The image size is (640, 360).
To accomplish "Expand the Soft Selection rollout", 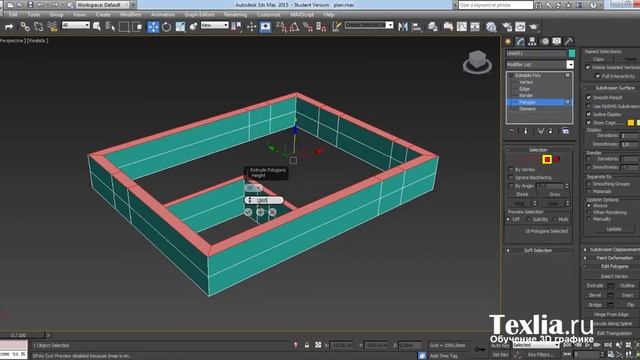I will click(x=538, y=250).
